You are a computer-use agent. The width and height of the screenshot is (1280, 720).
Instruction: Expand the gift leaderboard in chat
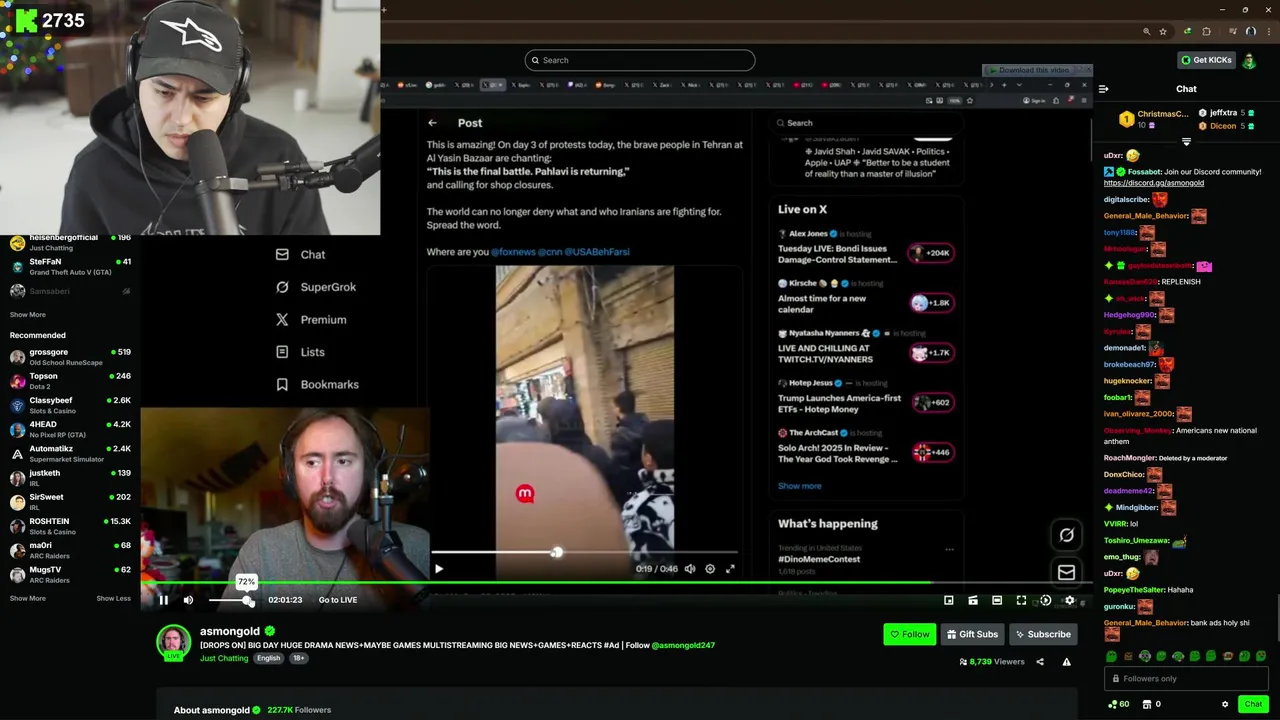pos(1186,141)
